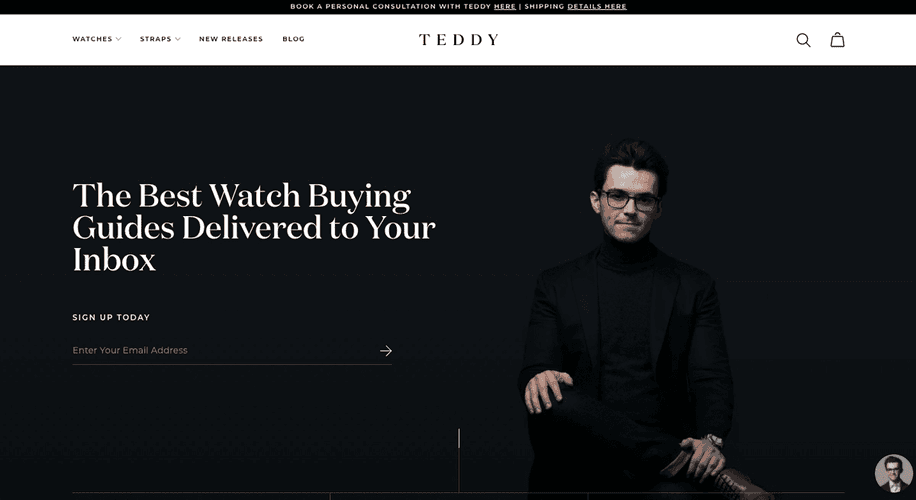Open the search magnifier icon
Screen dimensions: 916x500
tap(803, 40)
